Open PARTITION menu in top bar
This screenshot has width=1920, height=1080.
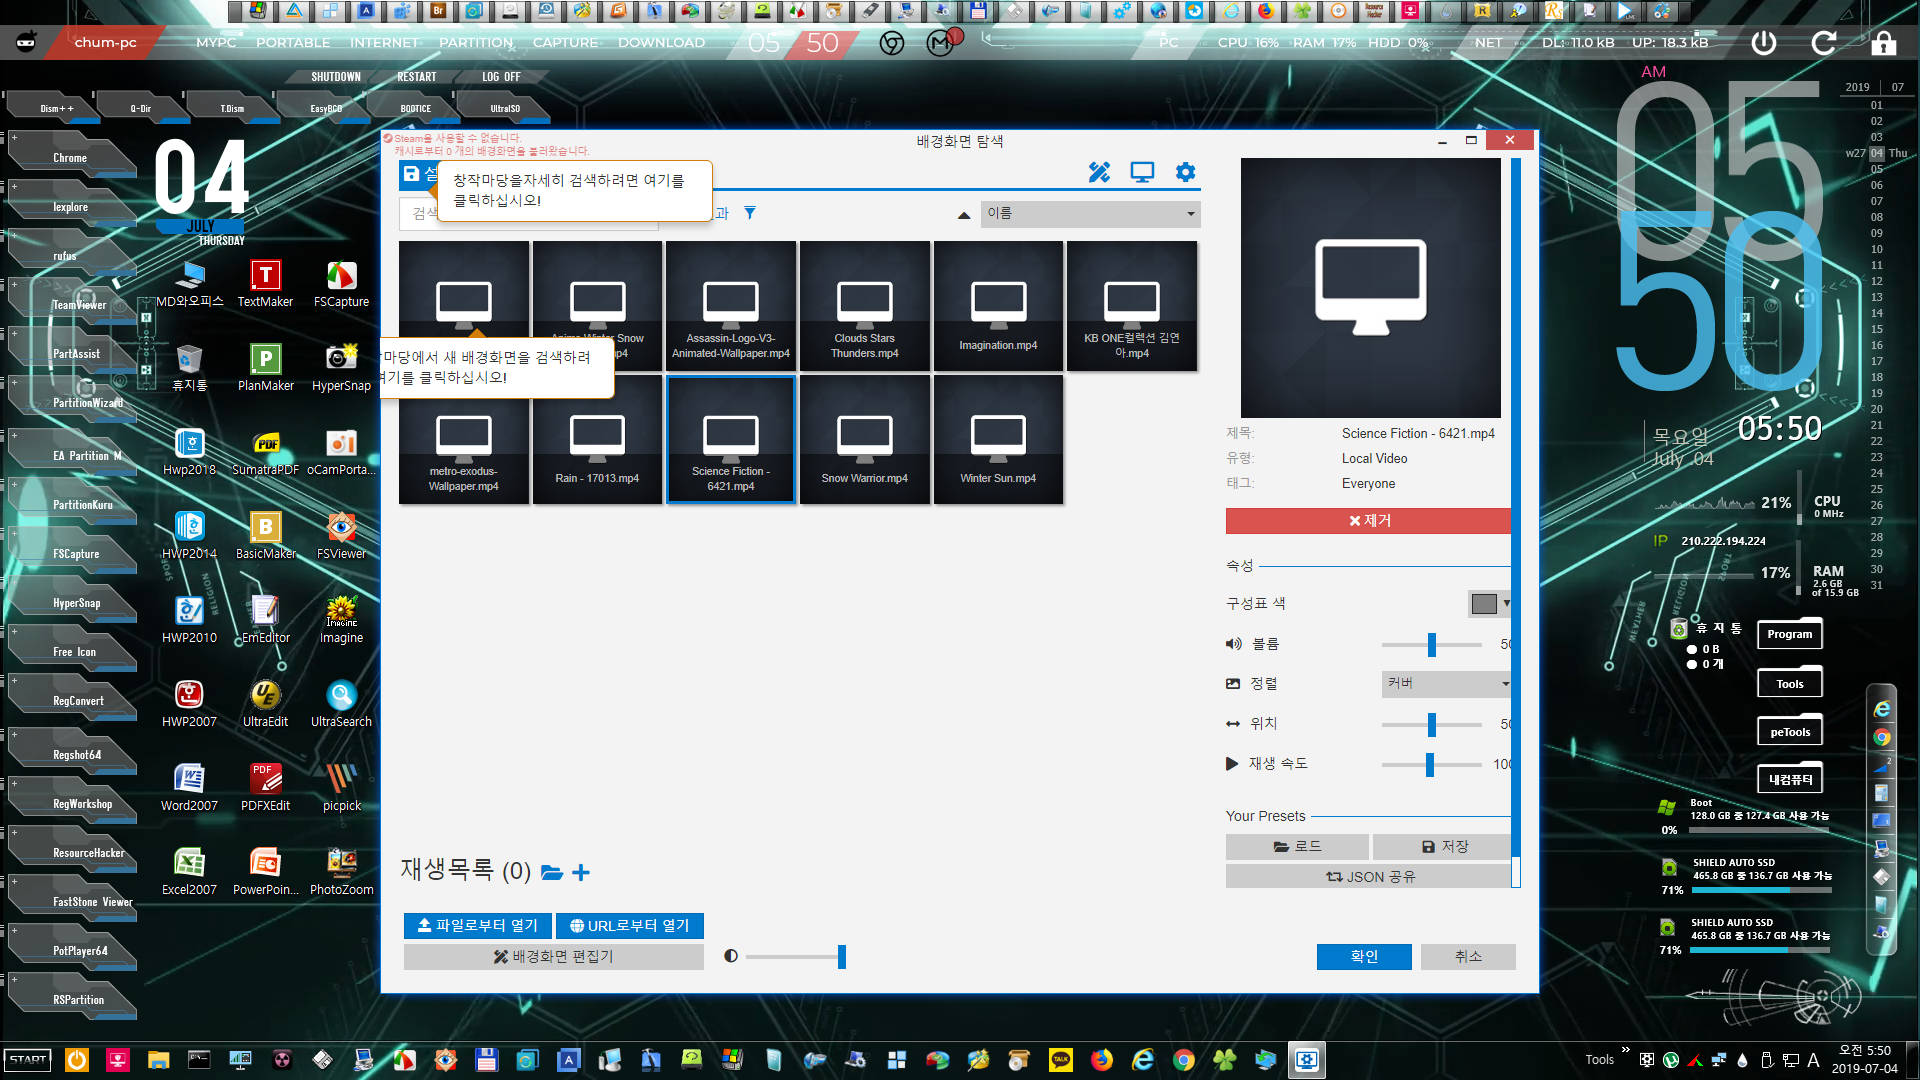pos(476,43)
